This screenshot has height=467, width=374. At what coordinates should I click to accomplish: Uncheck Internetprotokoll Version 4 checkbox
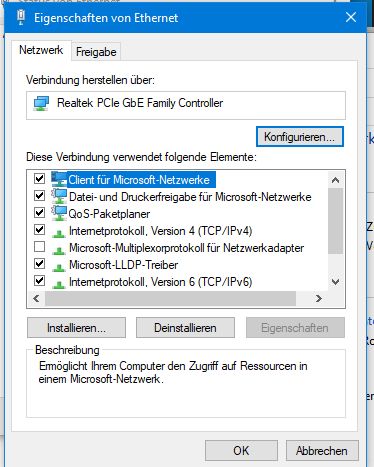[x=39, y=229]
